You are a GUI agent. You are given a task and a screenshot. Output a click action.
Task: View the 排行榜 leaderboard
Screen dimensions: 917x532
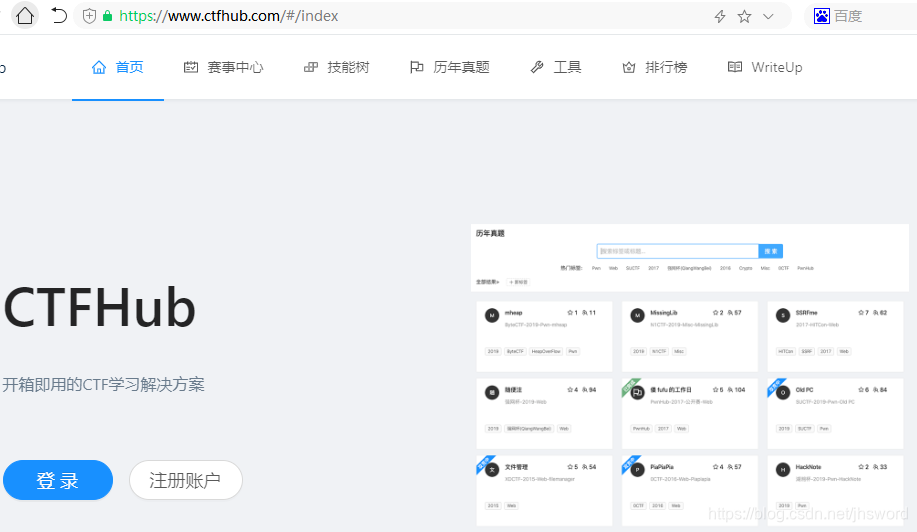pyautogui.click(x=654, y=67)
